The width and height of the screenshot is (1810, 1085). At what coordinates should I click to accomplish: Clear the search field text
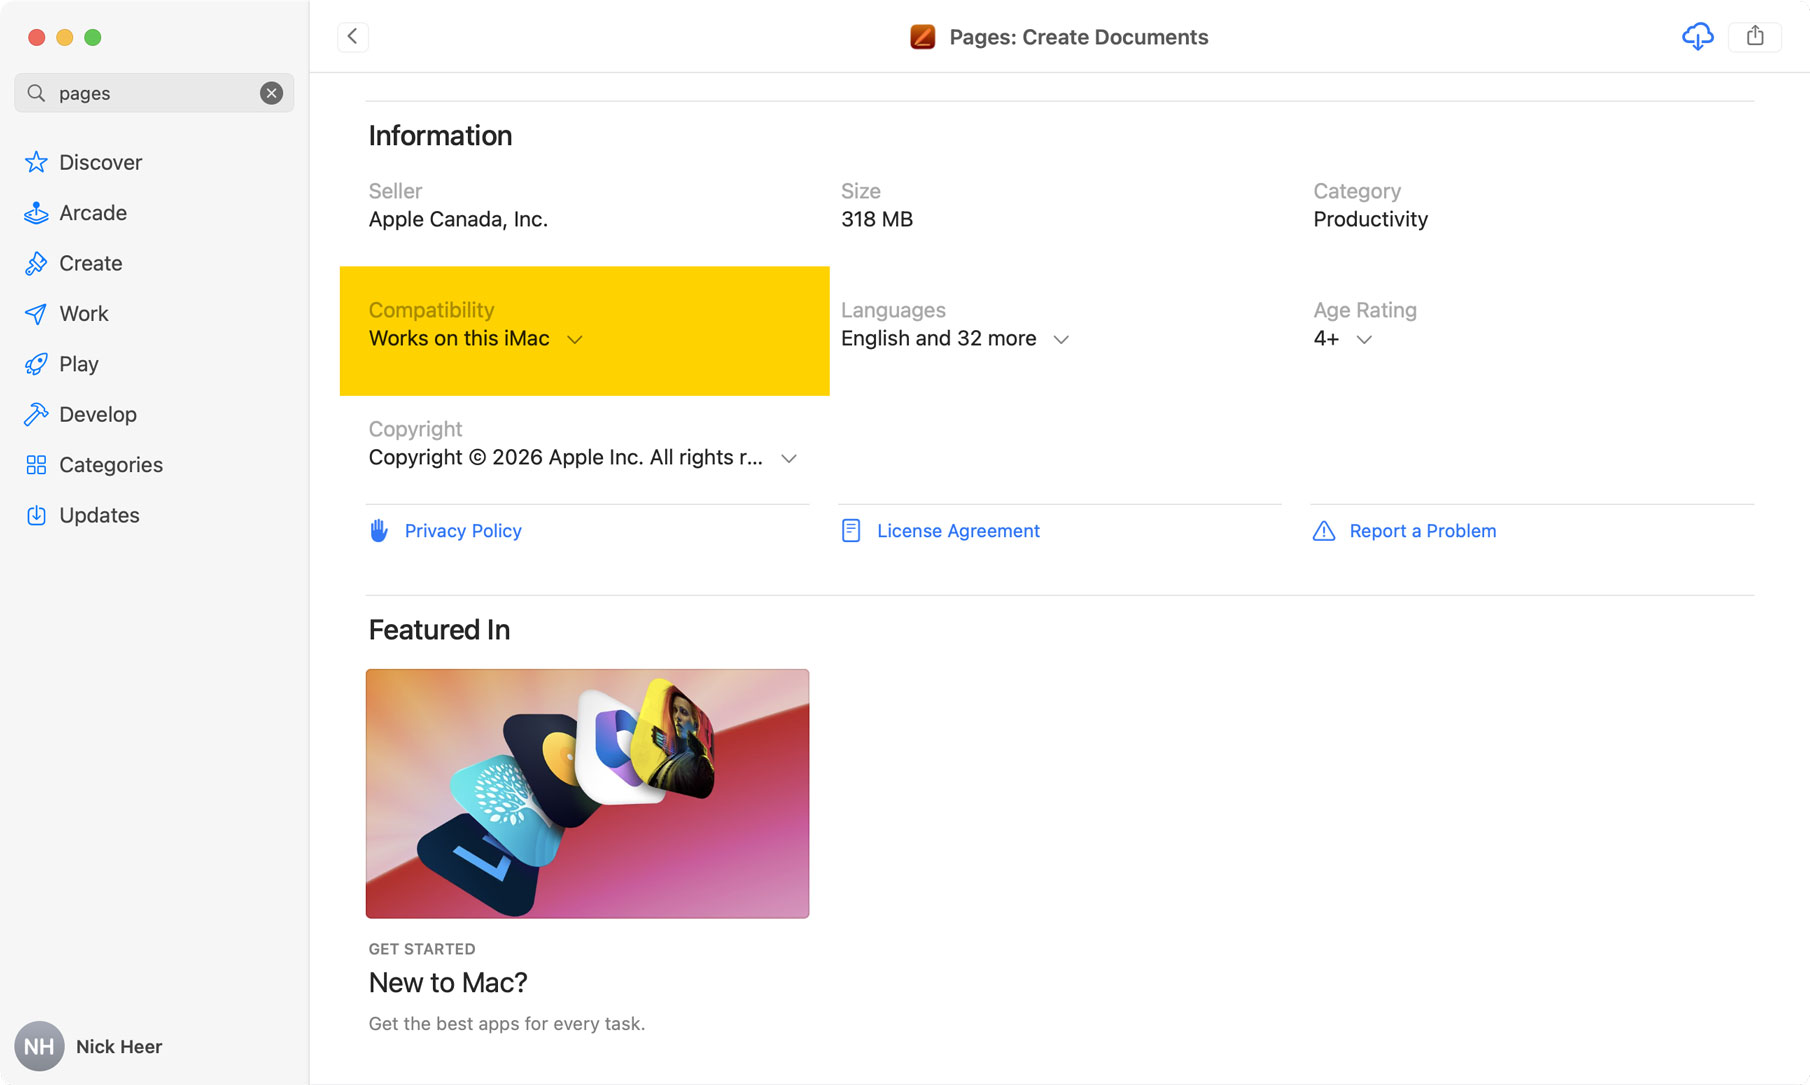271,93
